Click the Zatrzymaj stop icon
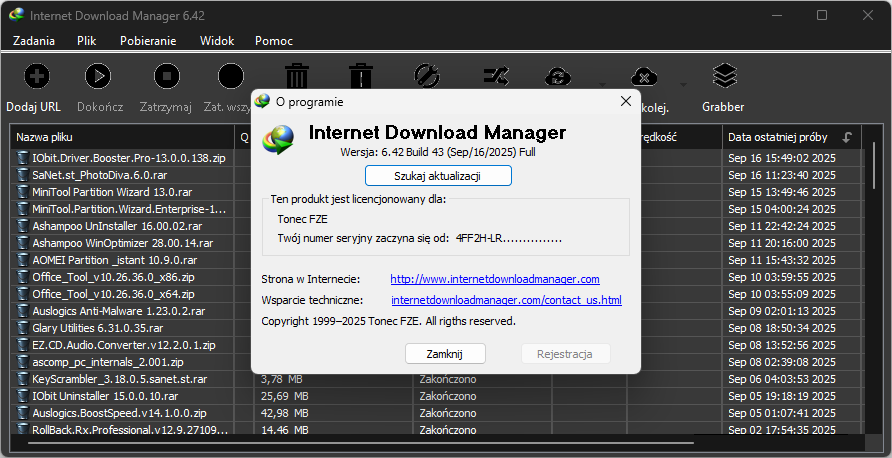 [167, 76]
